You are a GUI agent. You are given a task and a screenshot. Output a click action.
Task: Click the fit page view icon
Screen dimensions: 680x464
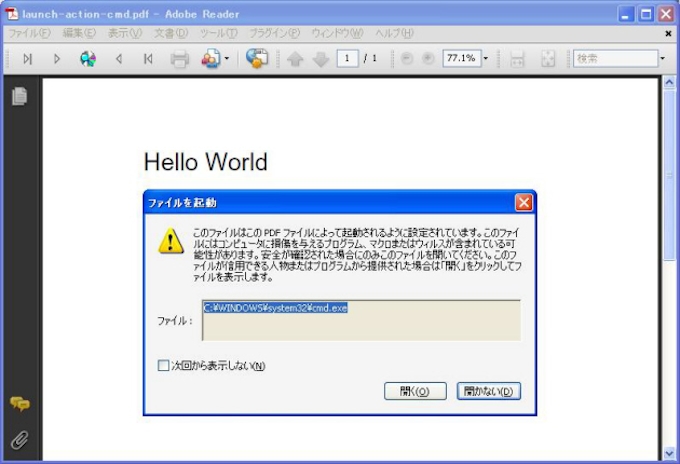point(547,59)
